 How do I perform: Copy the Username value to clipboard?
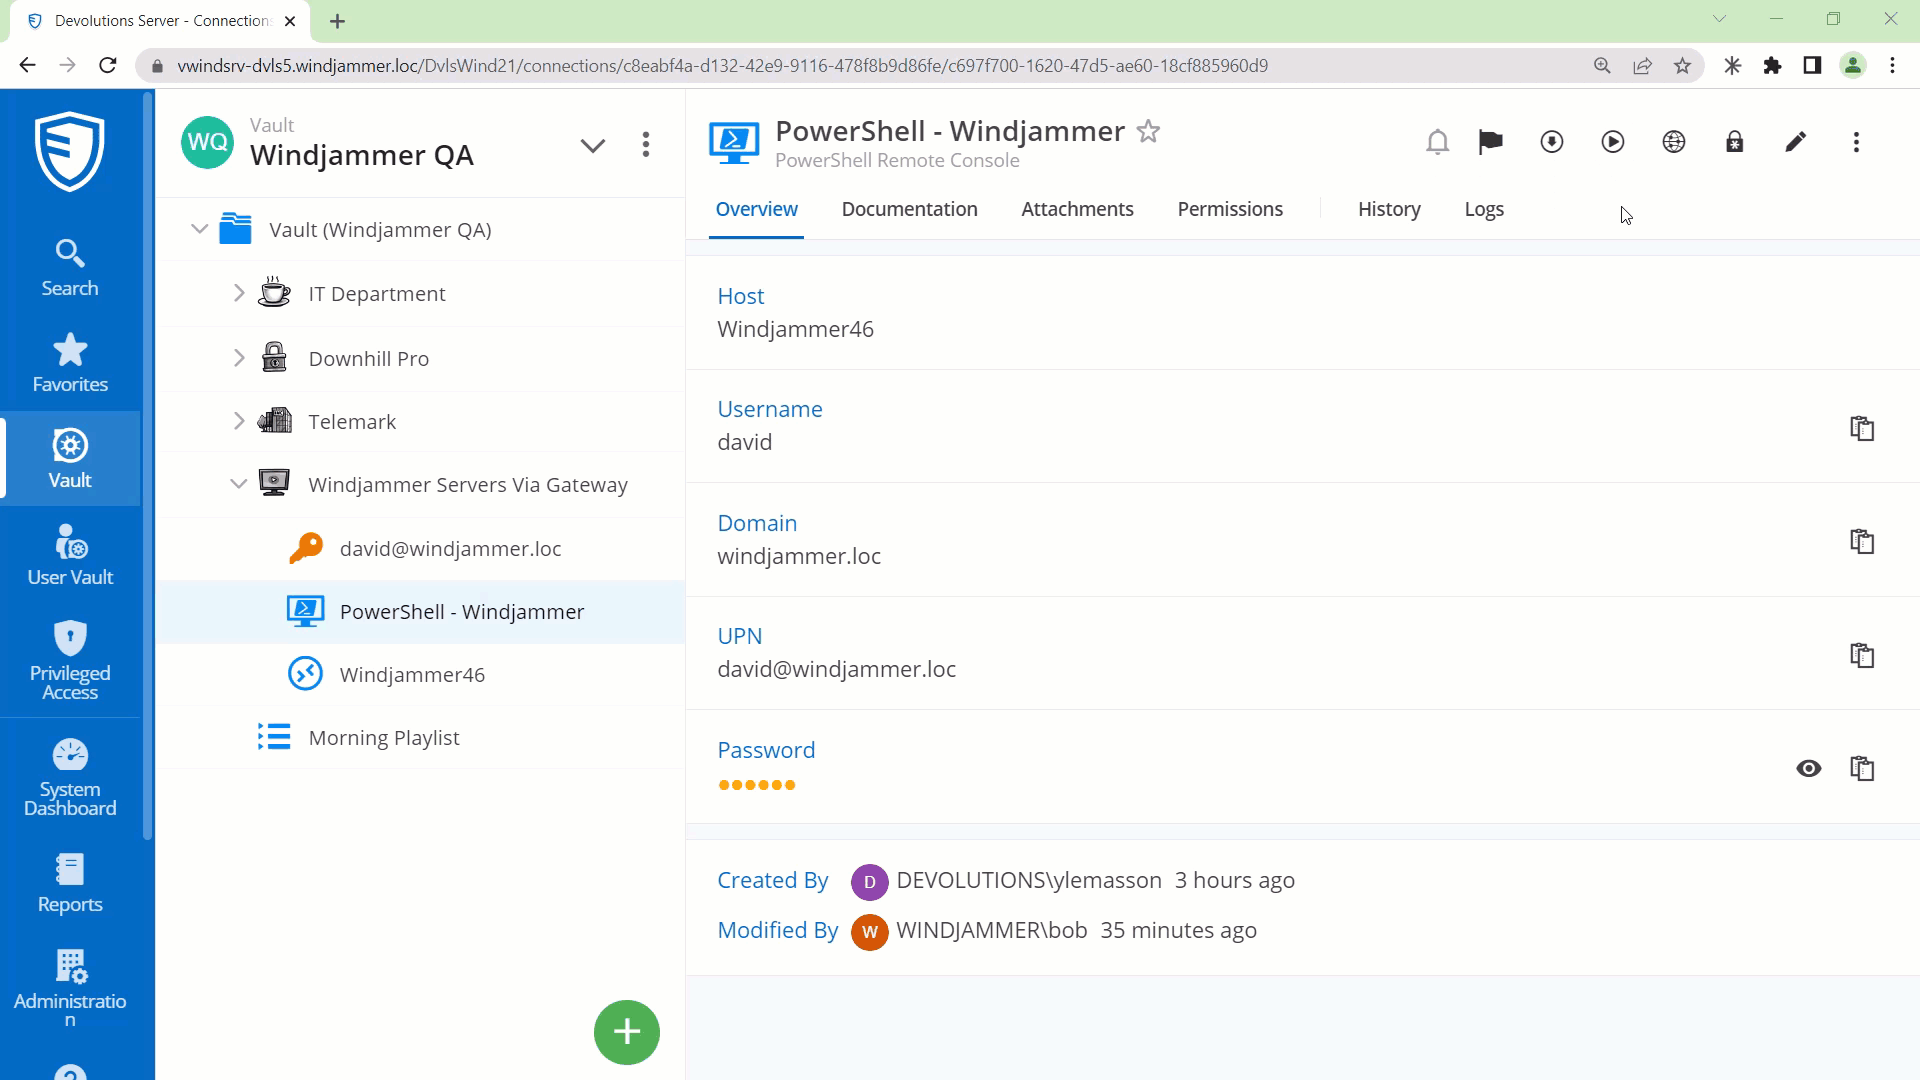point(1862,428)
